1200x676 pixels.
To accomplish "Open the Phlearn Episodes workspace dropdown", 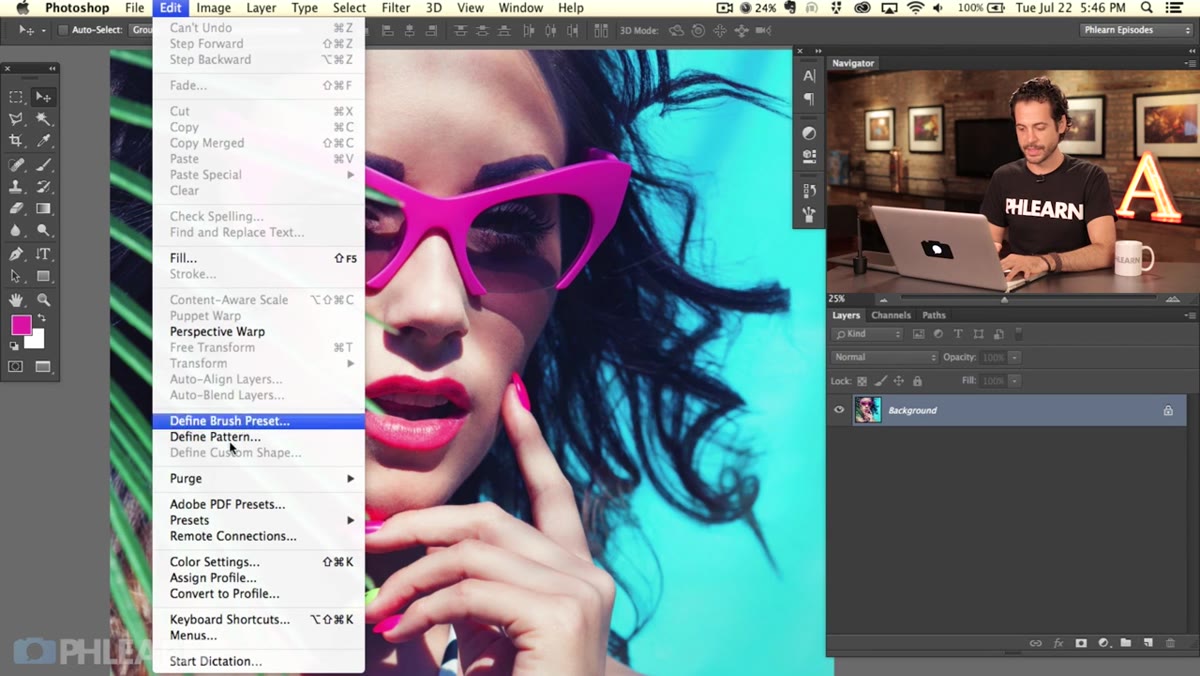I will [x=1136, y=30].
